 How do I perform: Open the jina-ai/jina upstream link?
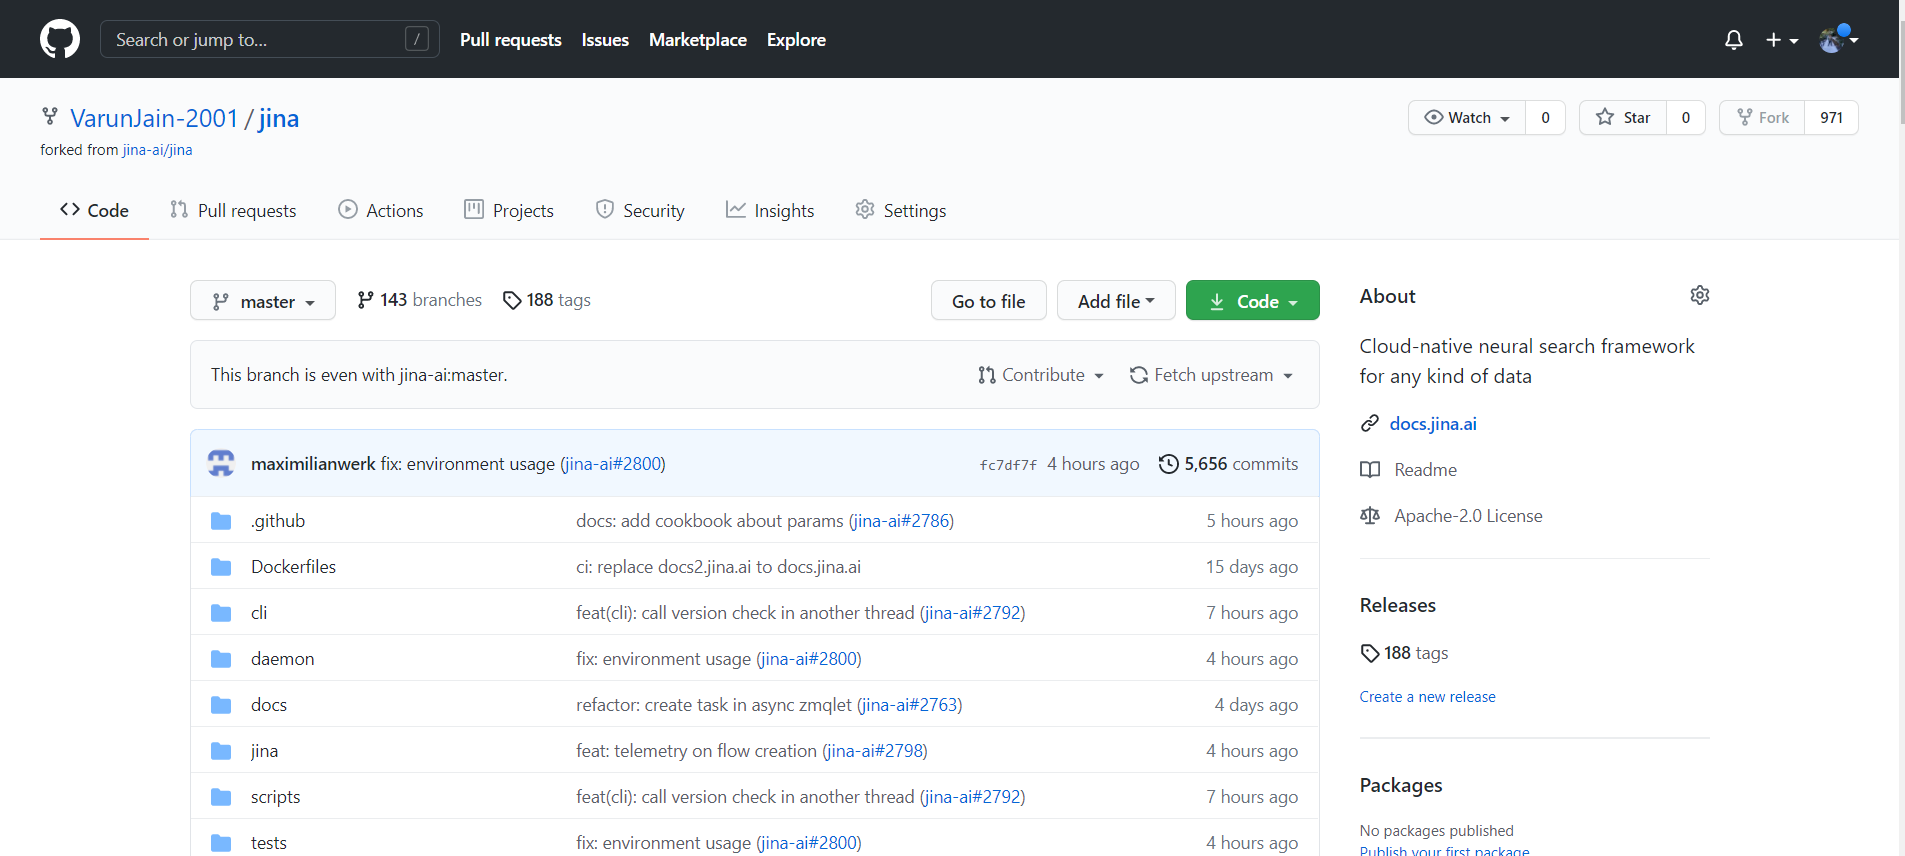(x=158, y=150)
